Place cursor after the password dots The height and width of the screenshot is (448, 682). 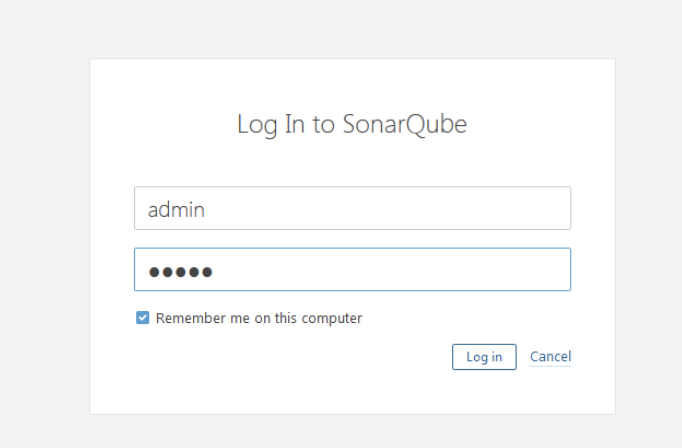pyautogui.click(x=214, y=272)
